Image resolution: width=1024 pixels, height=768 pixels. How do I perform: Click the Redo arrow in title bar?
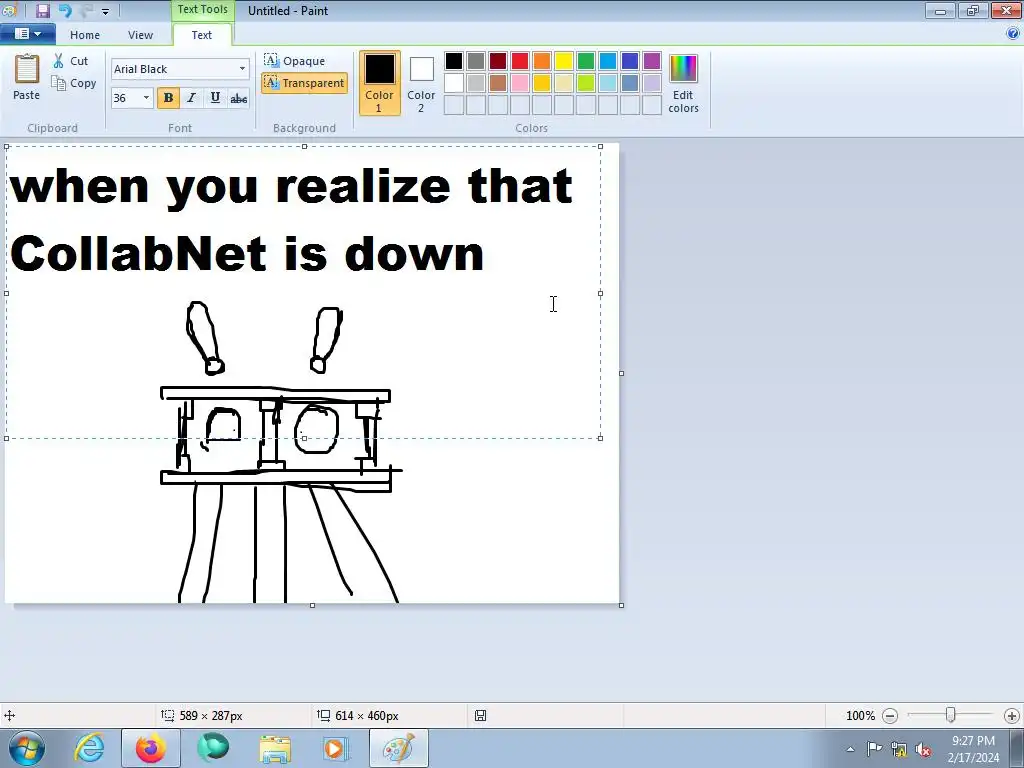[x=86, y=10]
